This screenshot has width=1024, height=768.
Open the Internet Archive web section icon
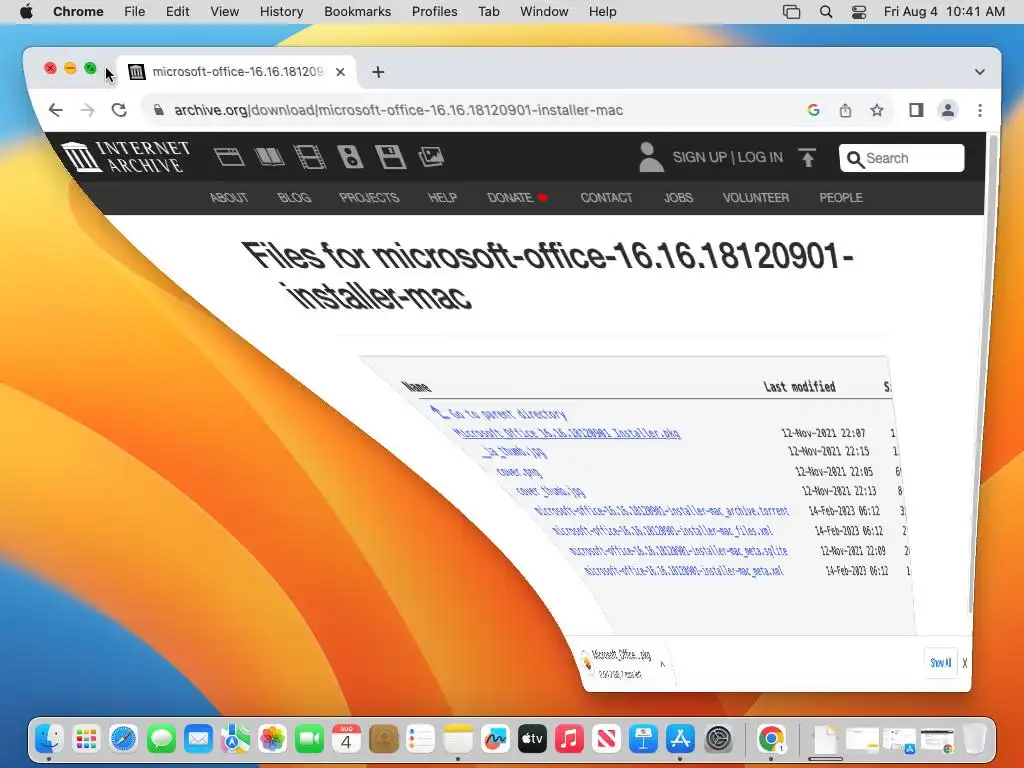(229, 157)
